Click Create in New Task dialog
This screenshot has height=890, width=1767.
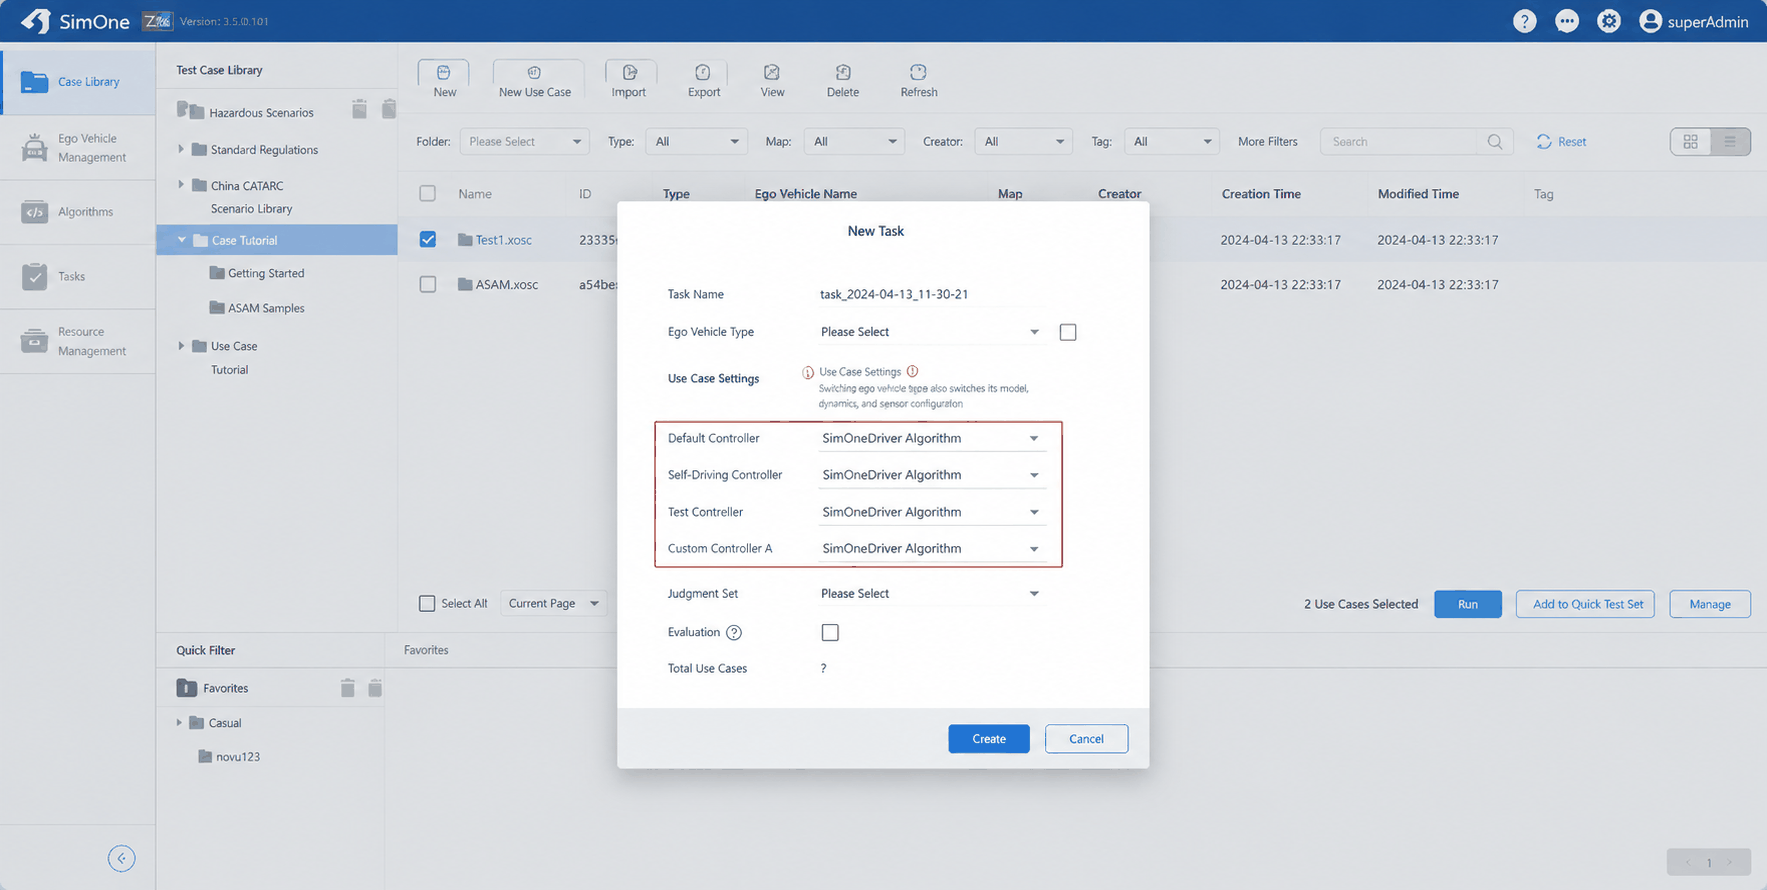coord(989,739)
